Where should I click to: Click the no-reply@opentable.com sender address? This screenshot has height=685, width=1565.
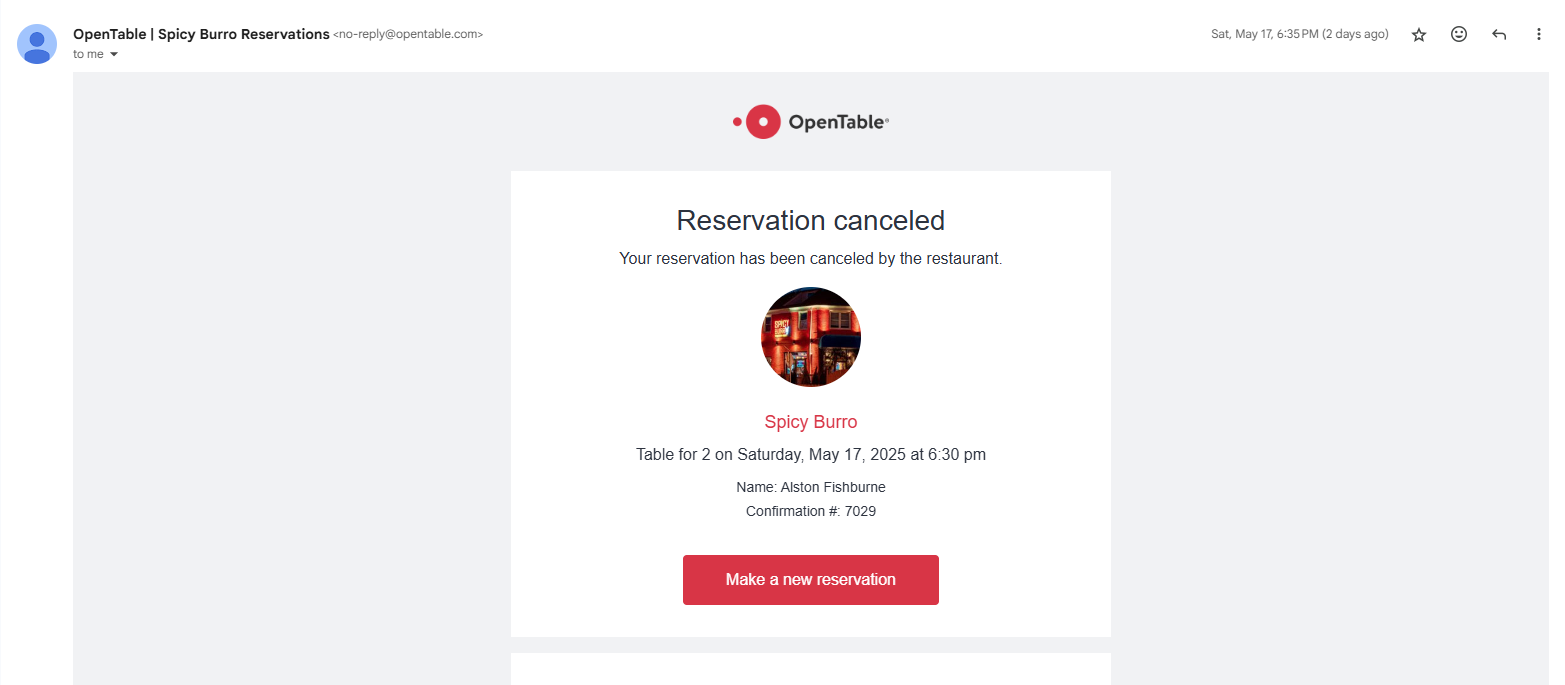click(x=408, y=34)
